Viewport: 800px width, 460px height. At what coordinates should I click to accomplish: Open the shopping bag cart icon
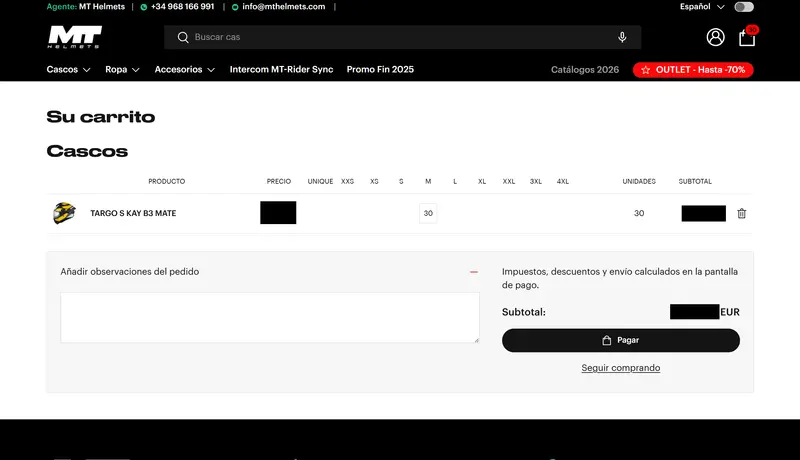click(x=747, y=37)
